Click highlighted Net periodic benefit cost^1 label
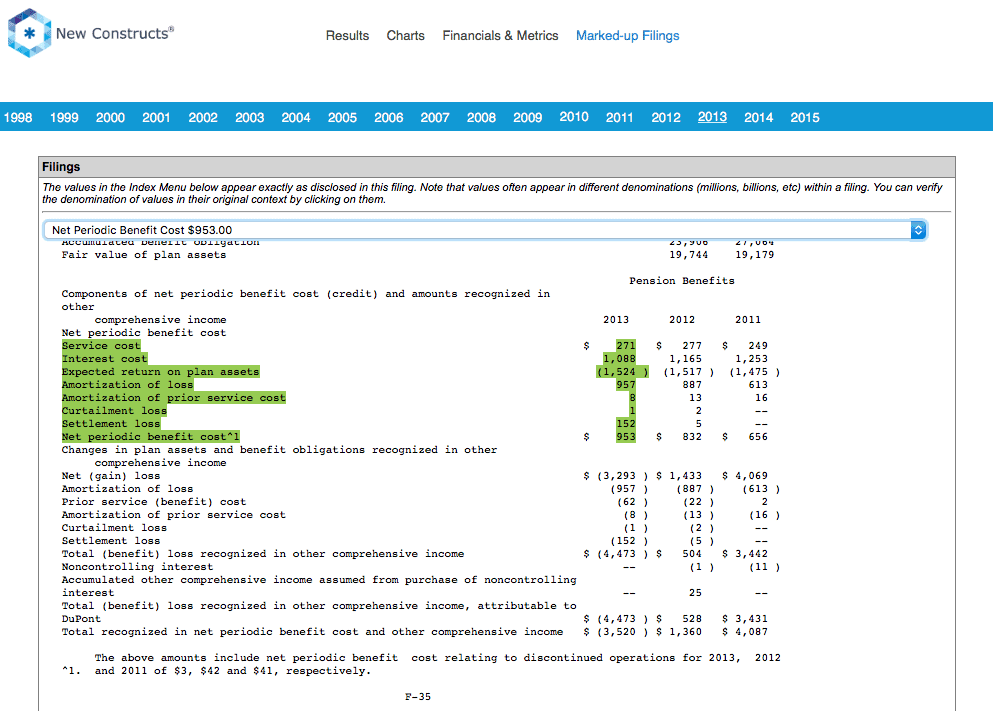 coord(151,437)
